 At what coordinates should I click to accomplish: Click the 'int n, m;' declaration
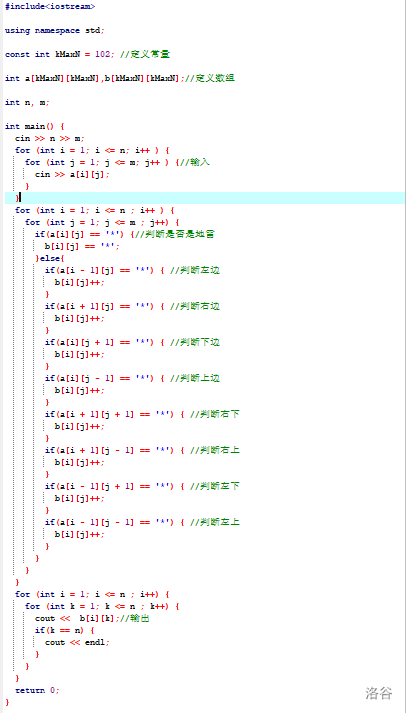pyautogui.click(x=27, y=102)
